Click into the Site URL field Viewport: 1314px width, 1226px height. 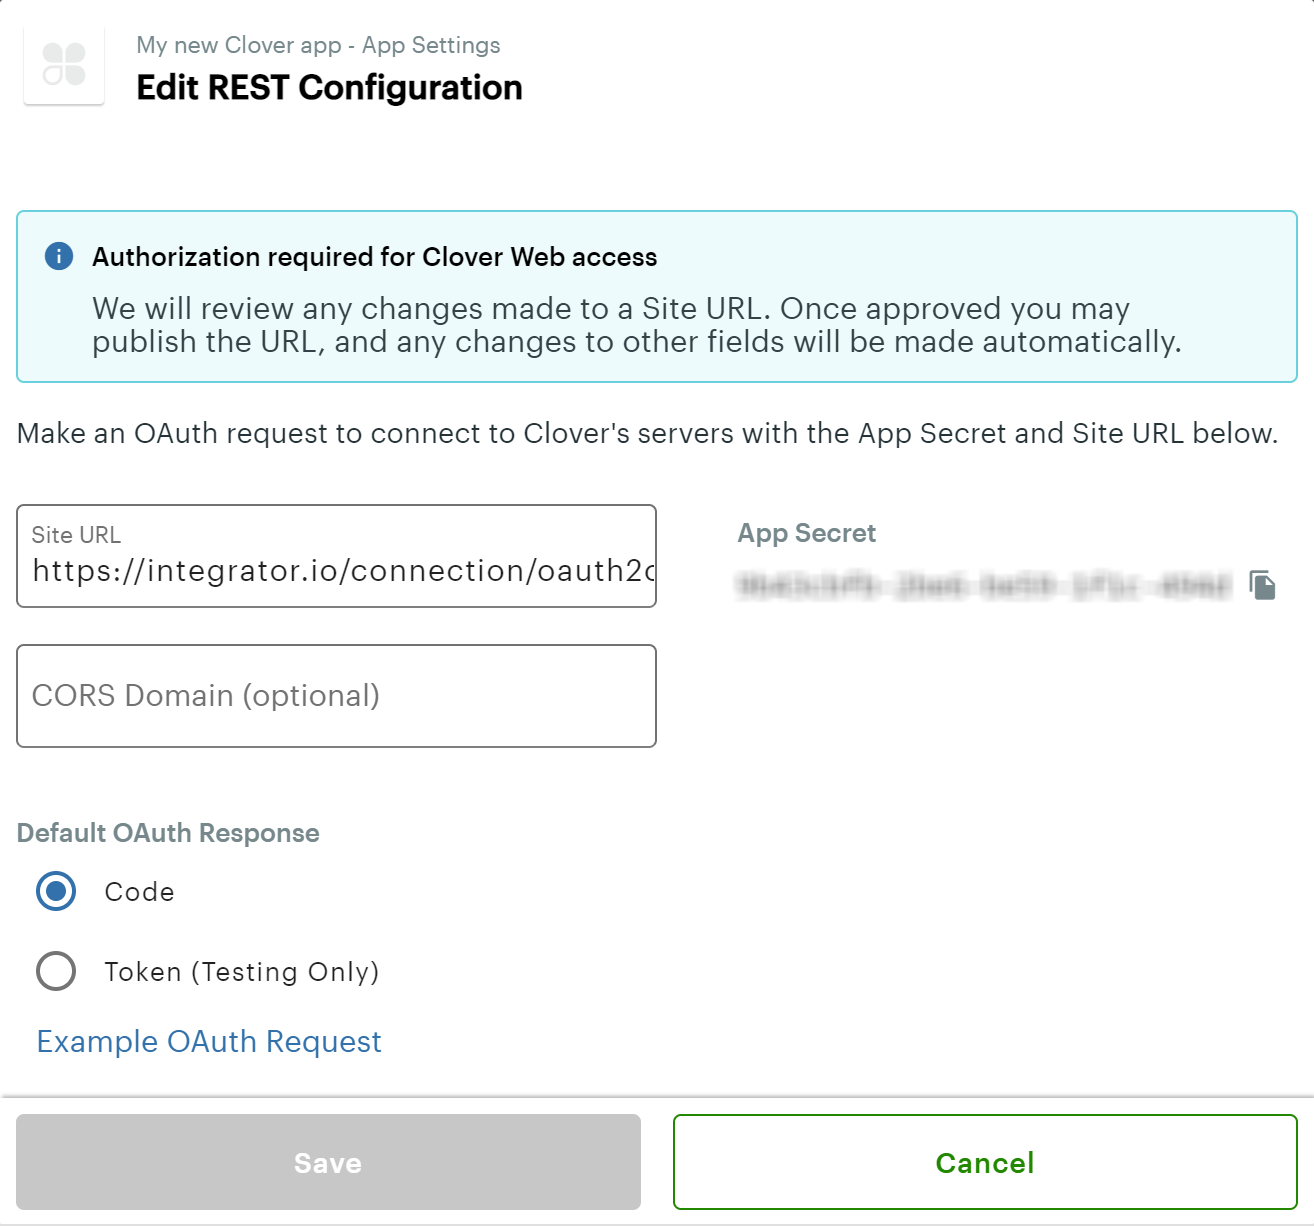[x=336, y=556]
